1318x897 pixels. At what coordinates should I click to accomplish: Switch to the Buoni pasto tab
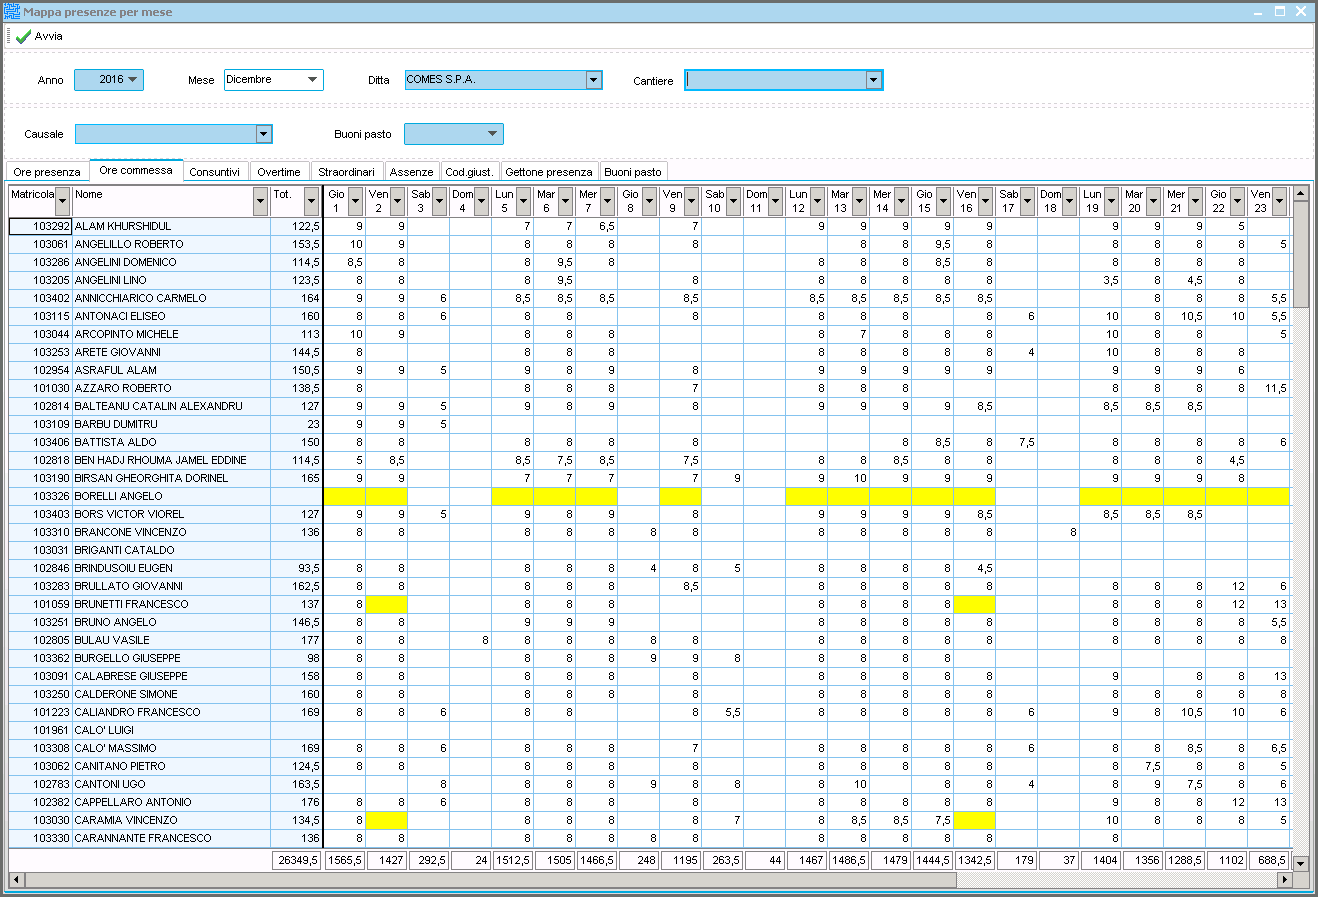point(633,172)
